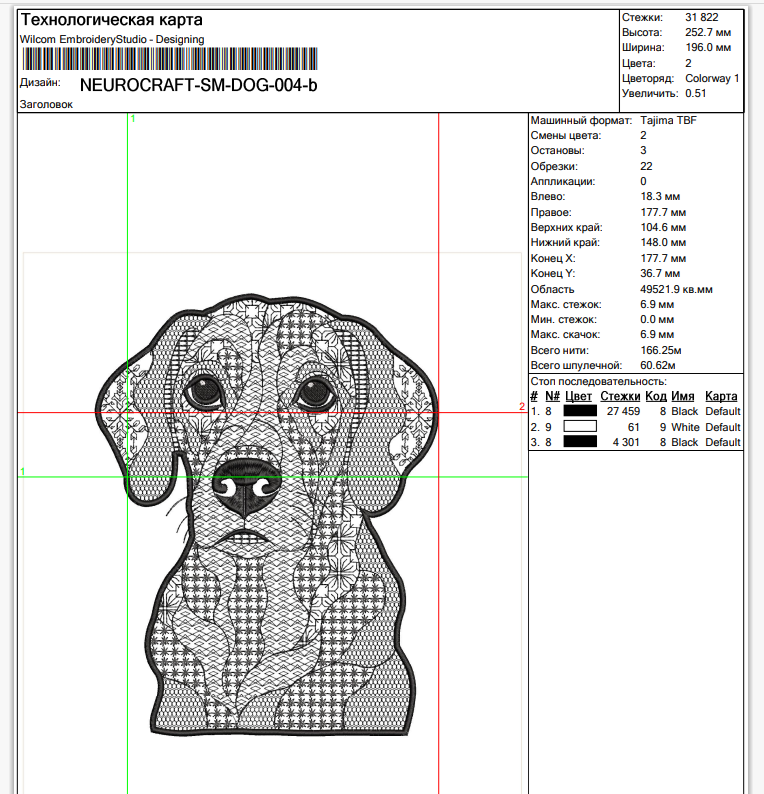
Task: Click the 'Конец X:' label
Action: [553, 259]
